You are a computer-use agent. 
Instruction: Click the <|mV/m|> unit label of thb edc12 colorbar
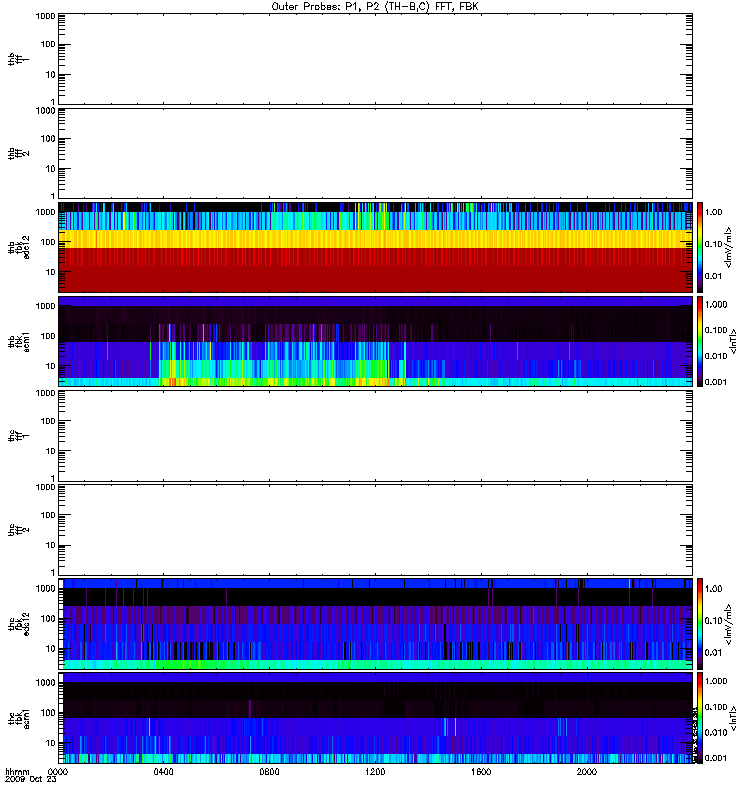coord(730,247)
